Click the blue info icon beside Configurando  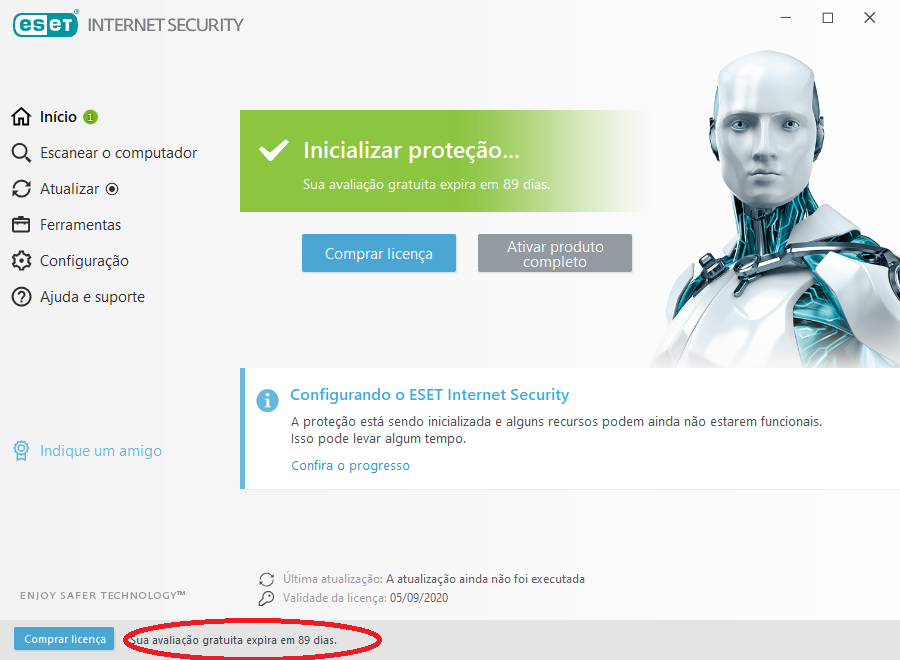coord(267,400)
